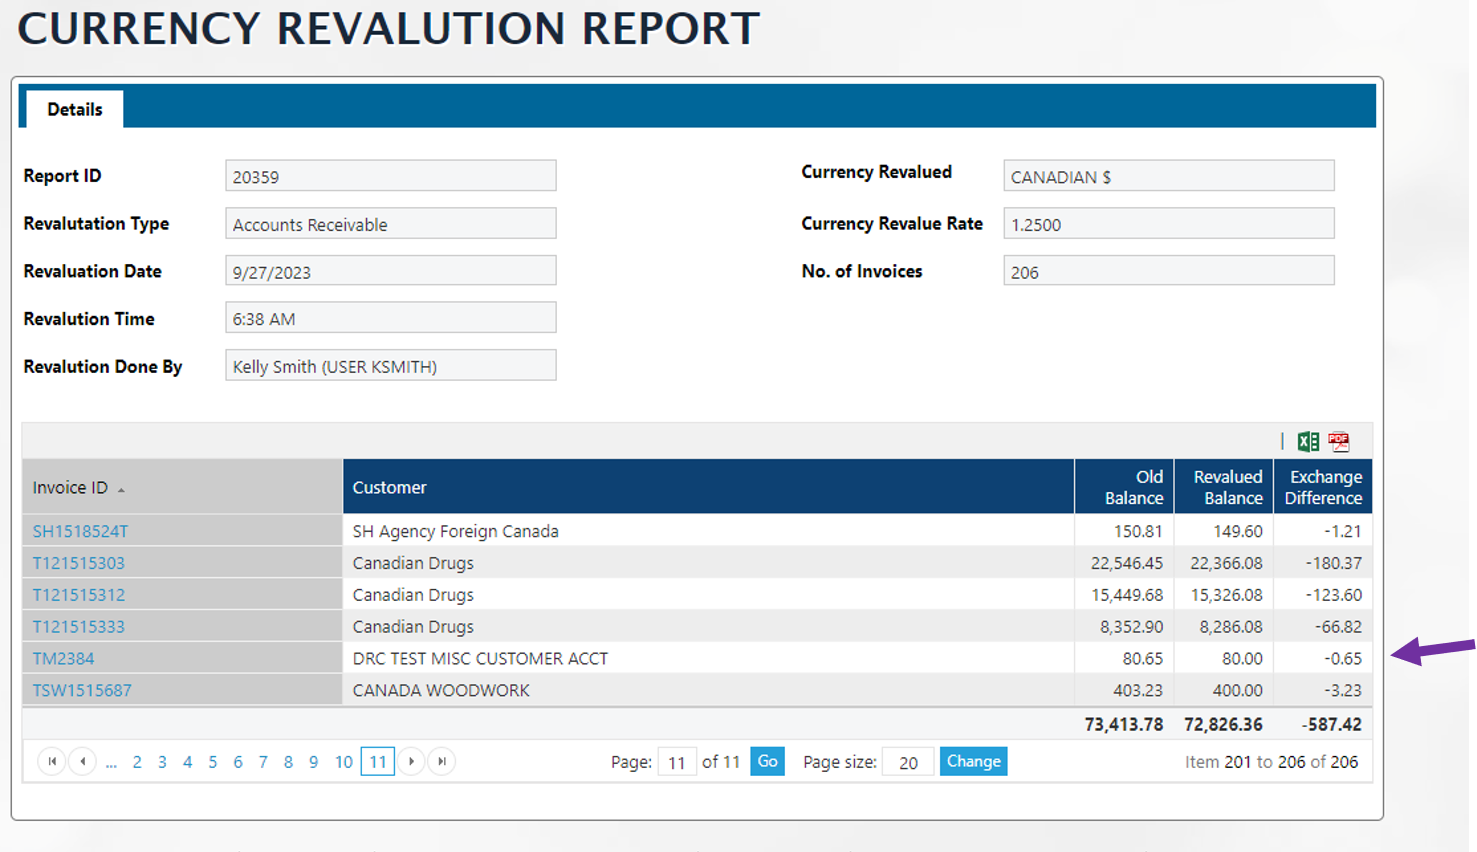Navigate to page 2 of results
This screenshot has height=852, width=1477.
point(137,763)
